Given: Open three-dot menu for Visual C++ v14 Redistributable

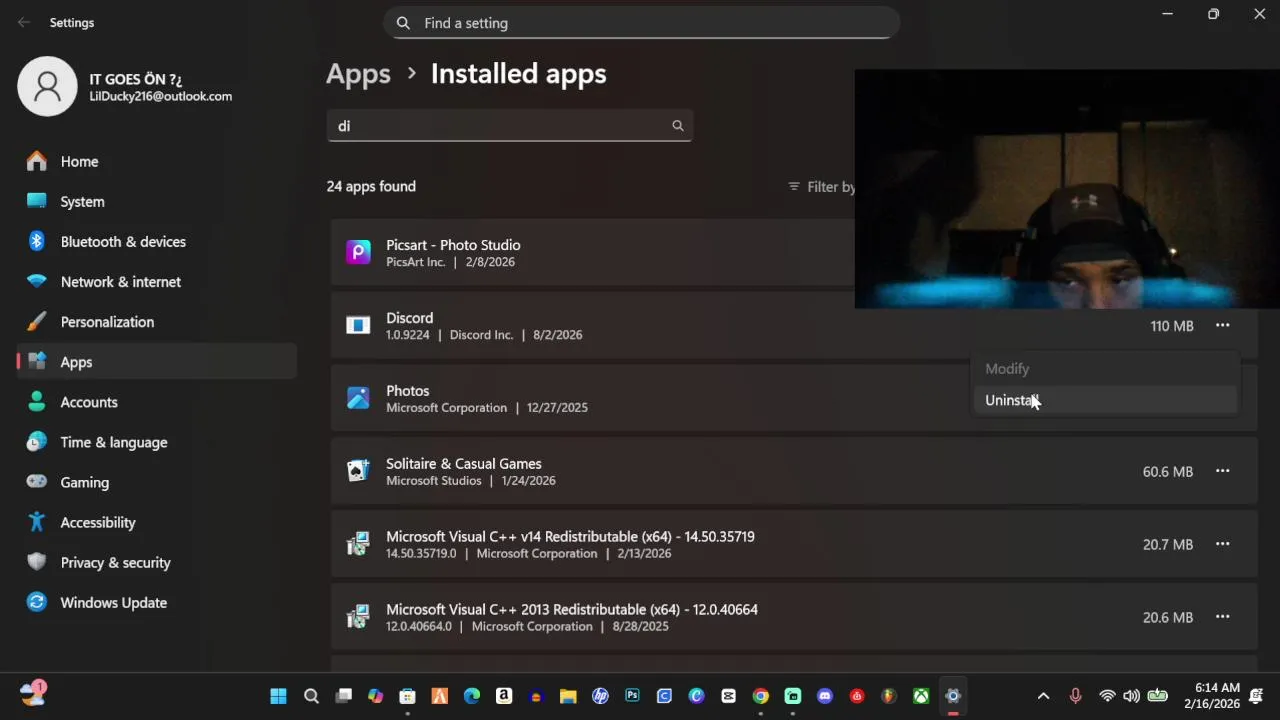Looking at the screenshot, I should click(1222, 544).
